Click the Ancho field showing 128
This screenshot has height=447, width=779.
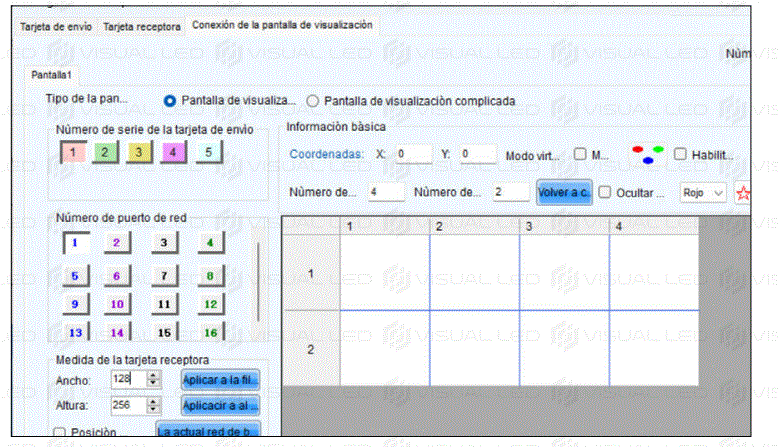click(x=129, y=379)
